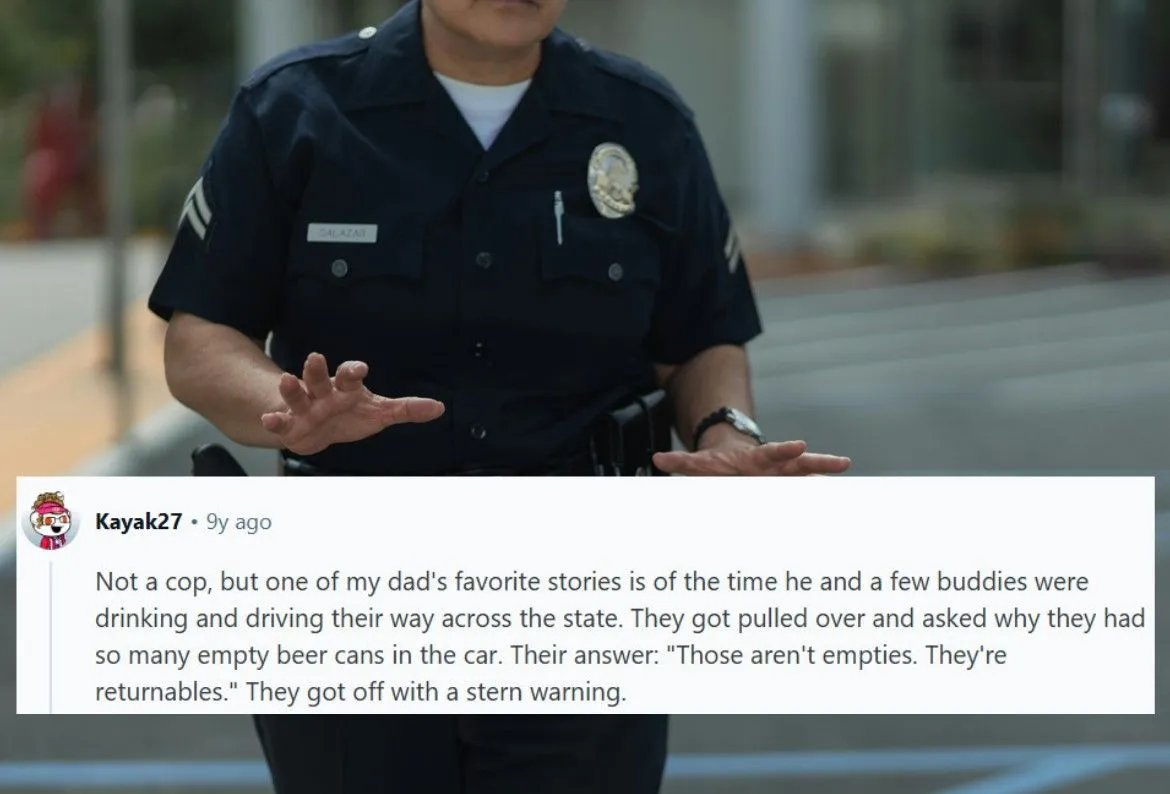Click the rank chevrons on the left sleeve

point(195,208)
